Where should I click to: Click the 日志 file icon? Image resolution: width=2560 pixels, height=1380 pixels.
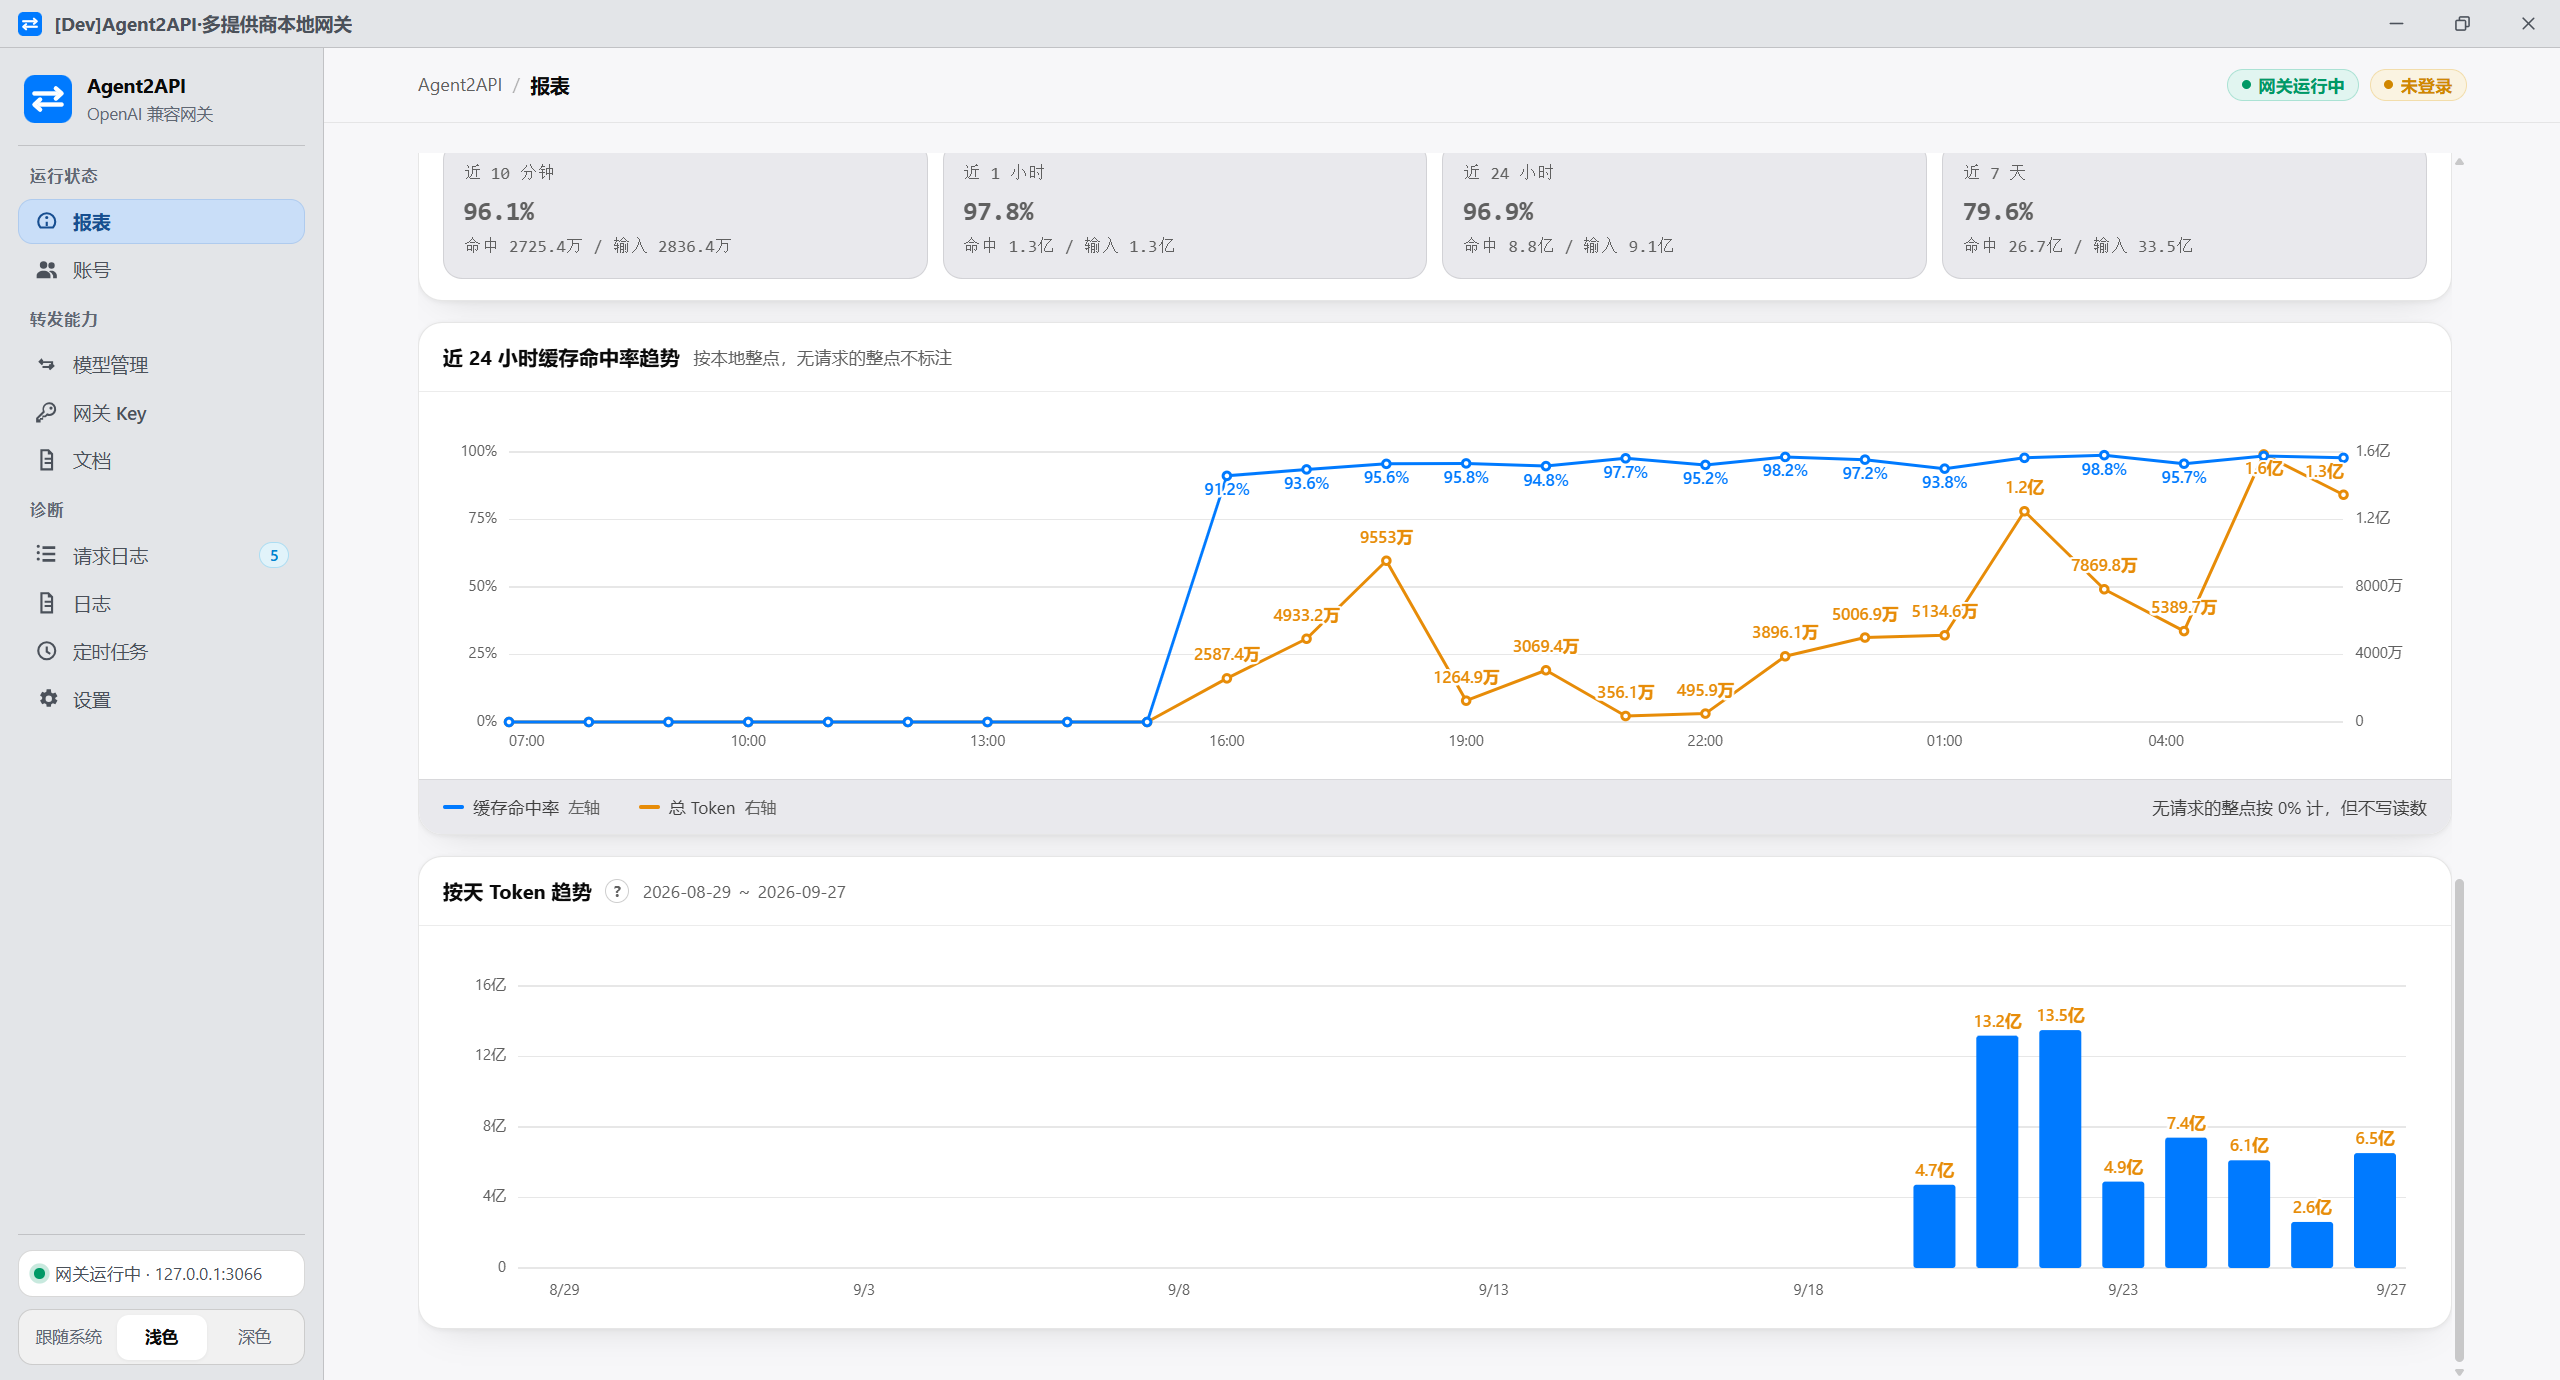(47, 603)
